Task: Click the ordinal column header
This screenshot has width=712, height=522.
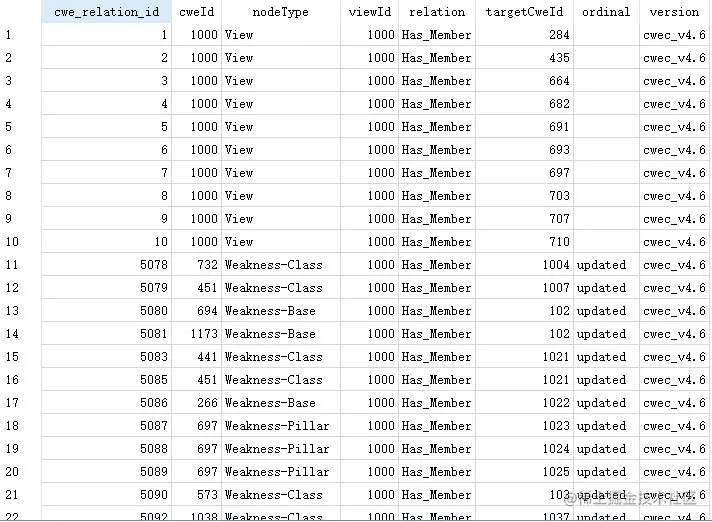Action: click(606, 11)
